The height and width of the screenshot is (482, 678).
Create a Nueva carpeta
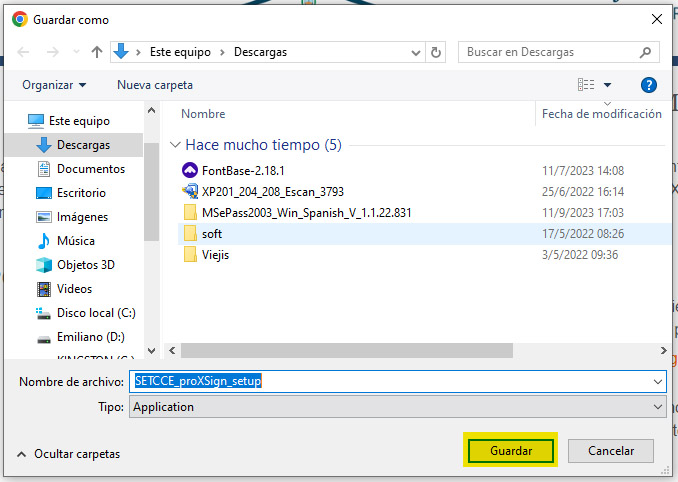pyautogui.click(x=155, y=85)
